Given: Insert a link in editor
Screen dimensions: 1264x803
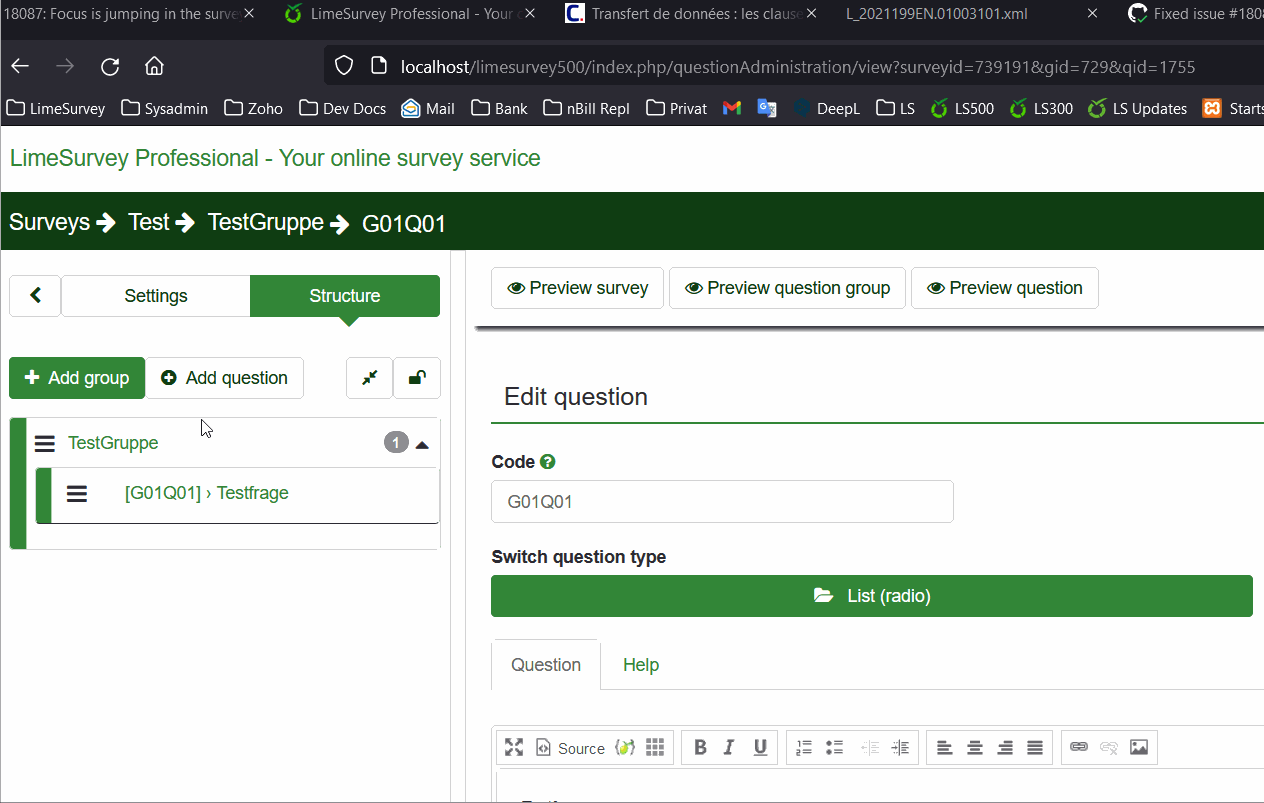Looking at the screenshot, I should pyautogui.click(x=1078, y=747).
